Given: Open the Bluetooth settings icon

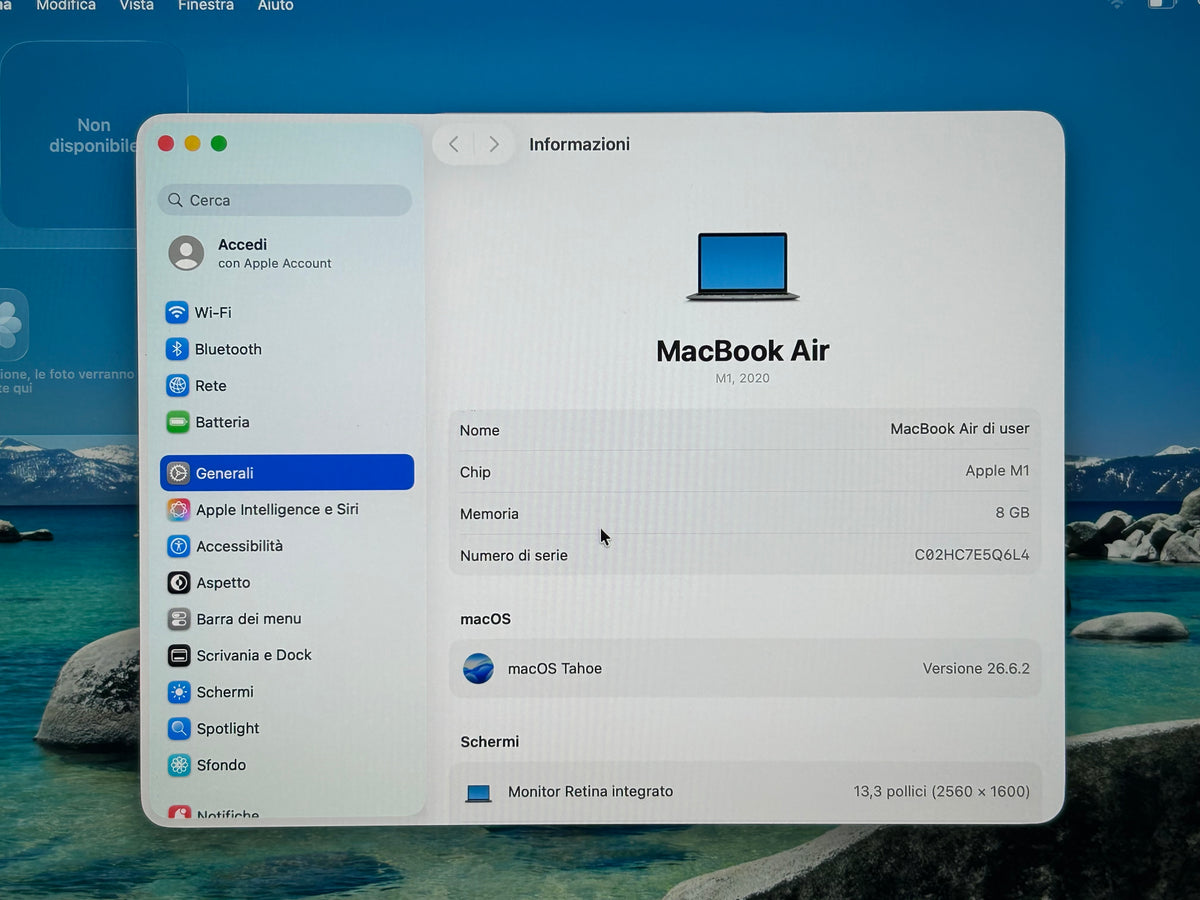Looking at the screenshot, I should click(x=177, y=349).
